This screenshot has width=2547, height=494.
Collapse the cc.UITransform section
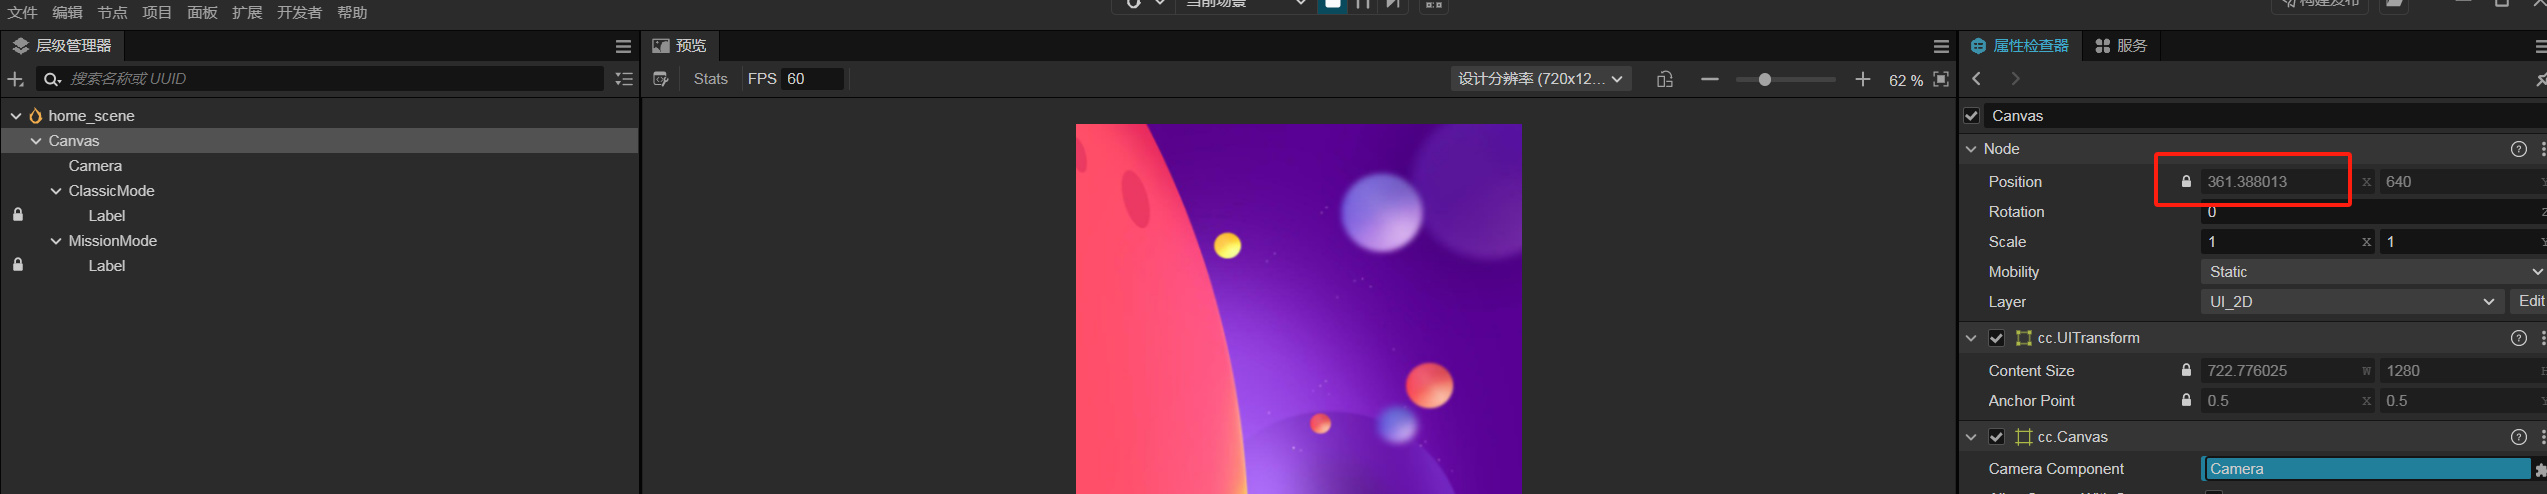(x=1971, y=338)
